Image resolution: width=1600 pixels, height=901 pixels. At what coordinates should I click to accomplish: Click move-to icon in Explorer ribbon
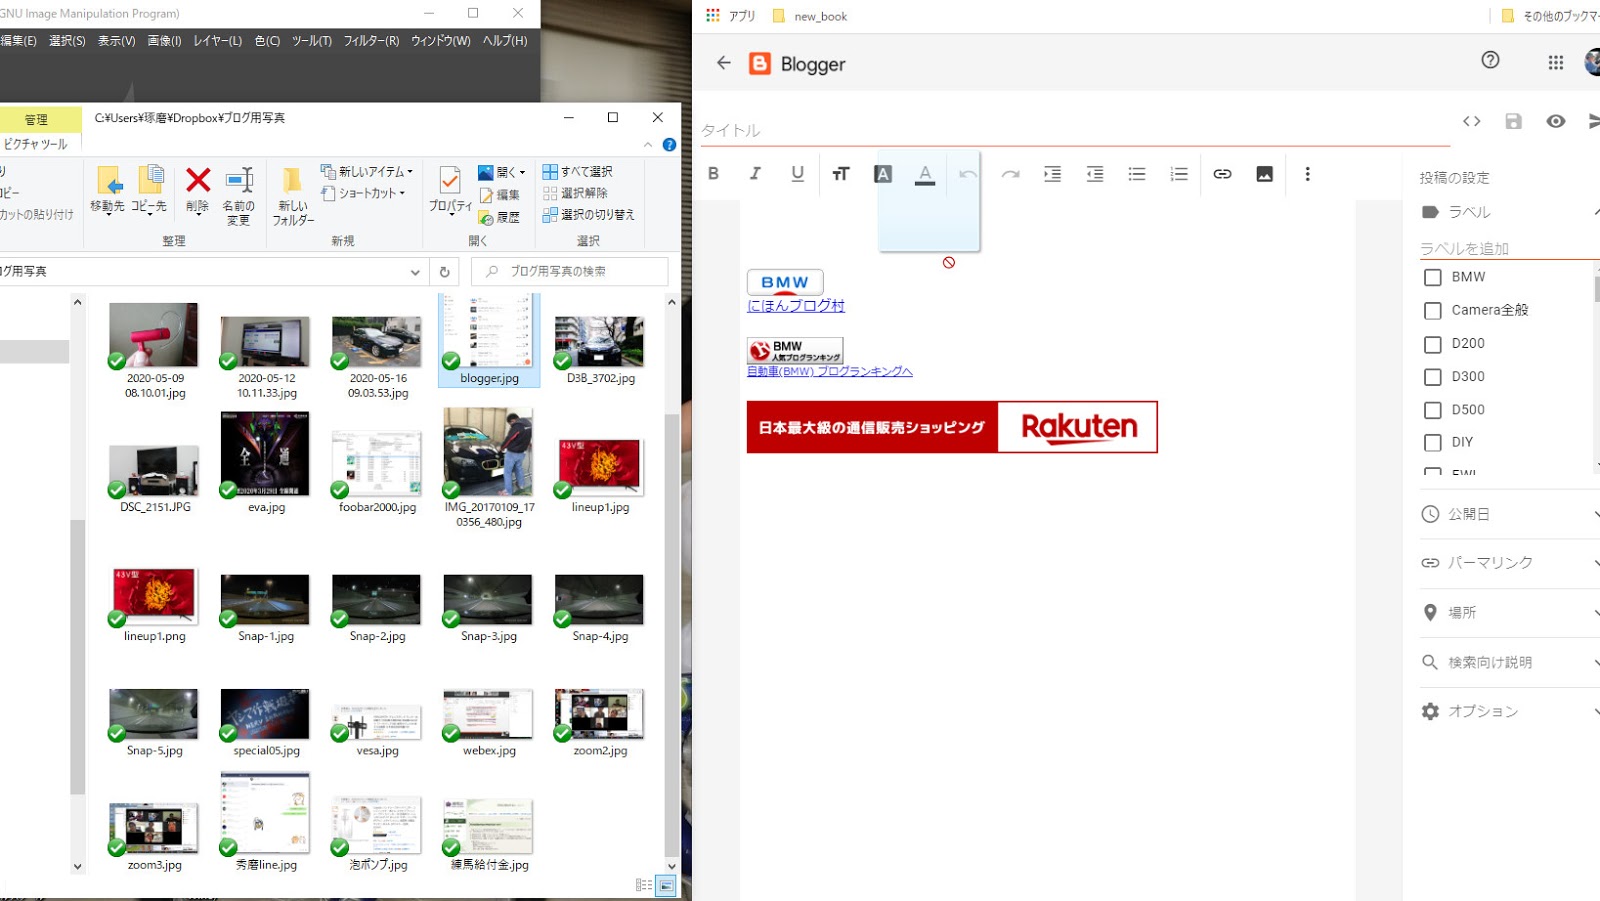tap(108, 190)
